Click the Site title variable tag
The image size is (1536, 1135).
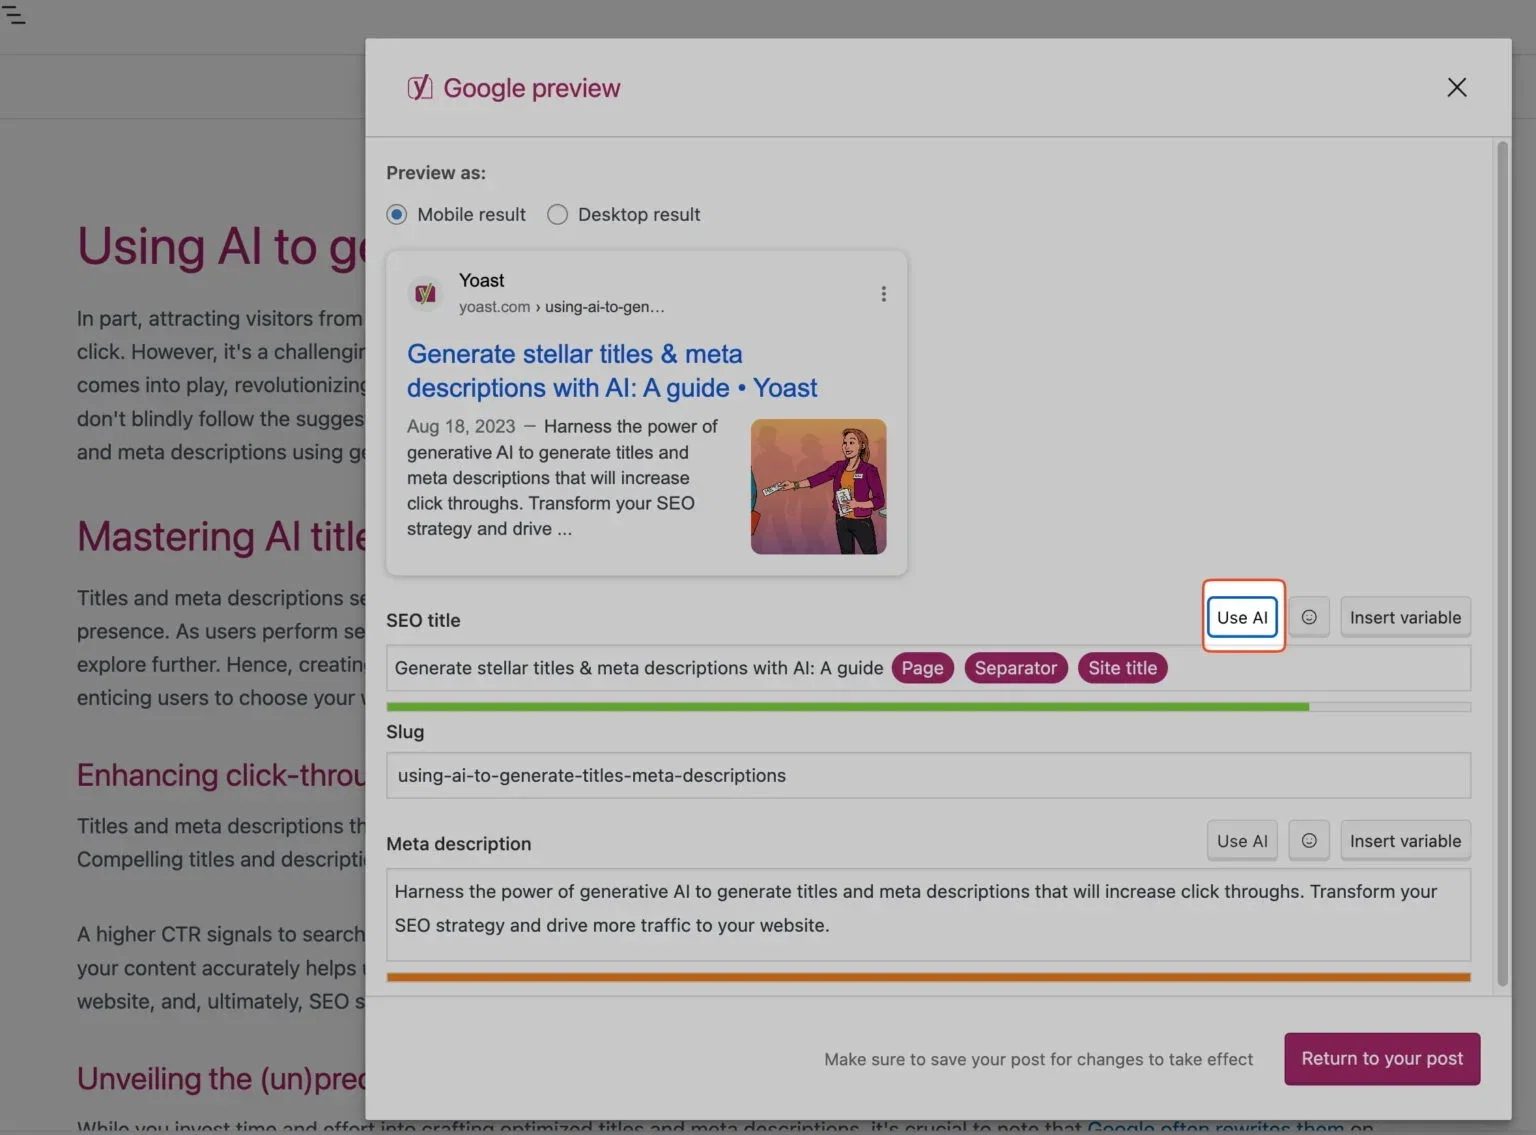coord(1122,668)
